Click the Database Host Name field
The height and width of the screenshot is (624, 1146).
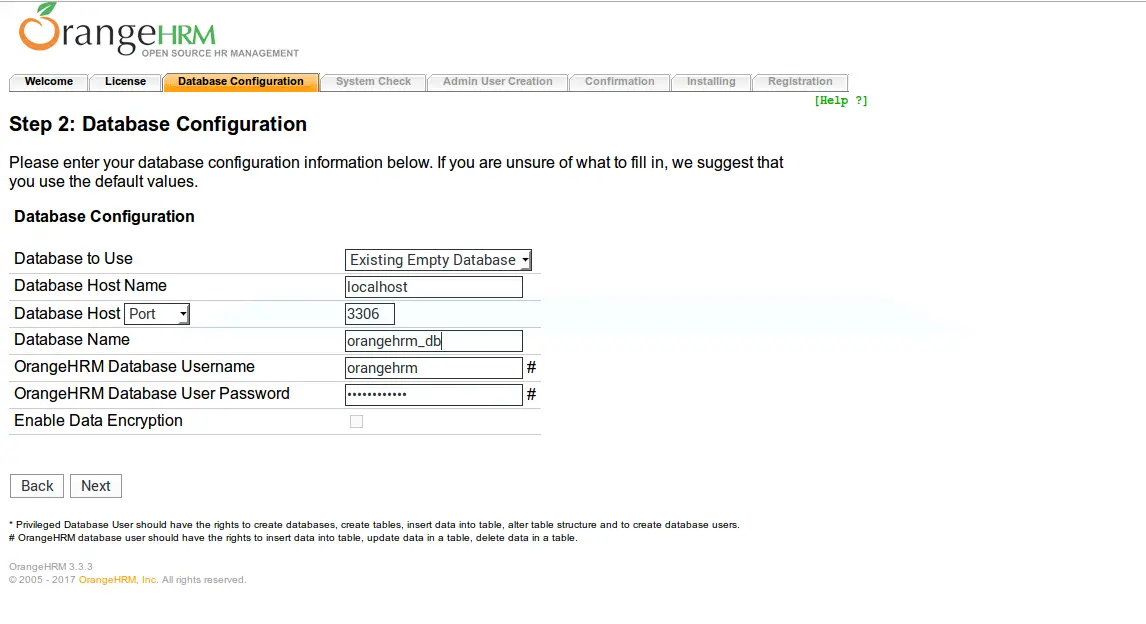433,287
